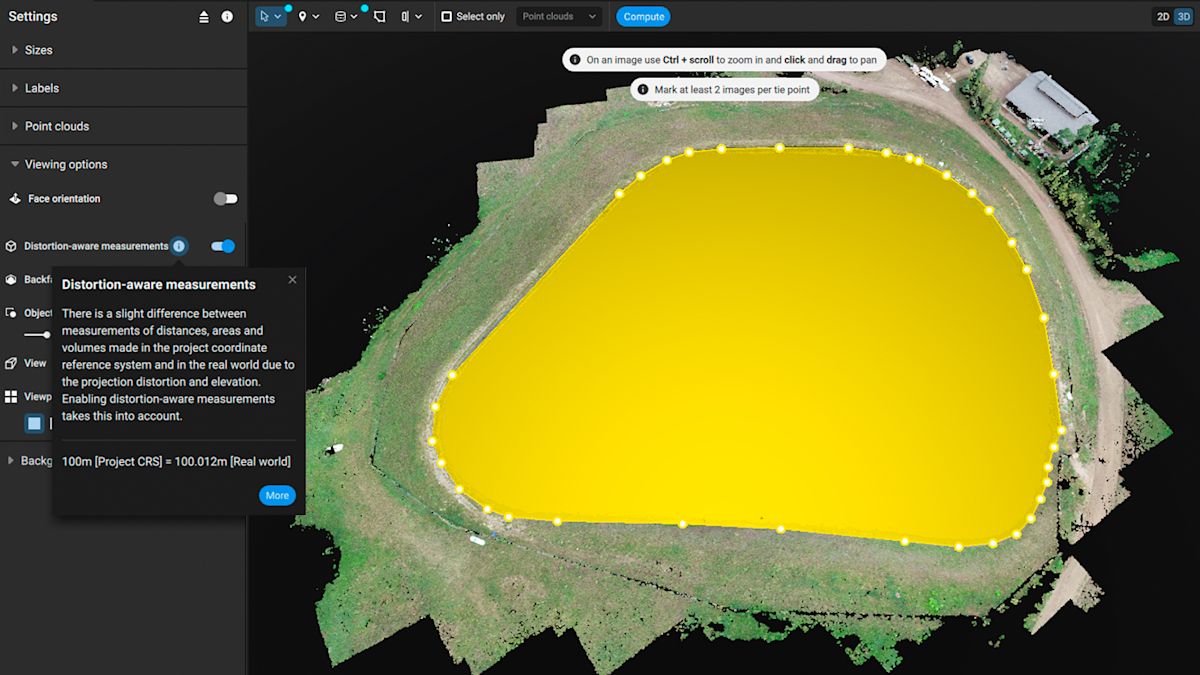
Task: Click the blue Compute button
Action: (643, 16)
